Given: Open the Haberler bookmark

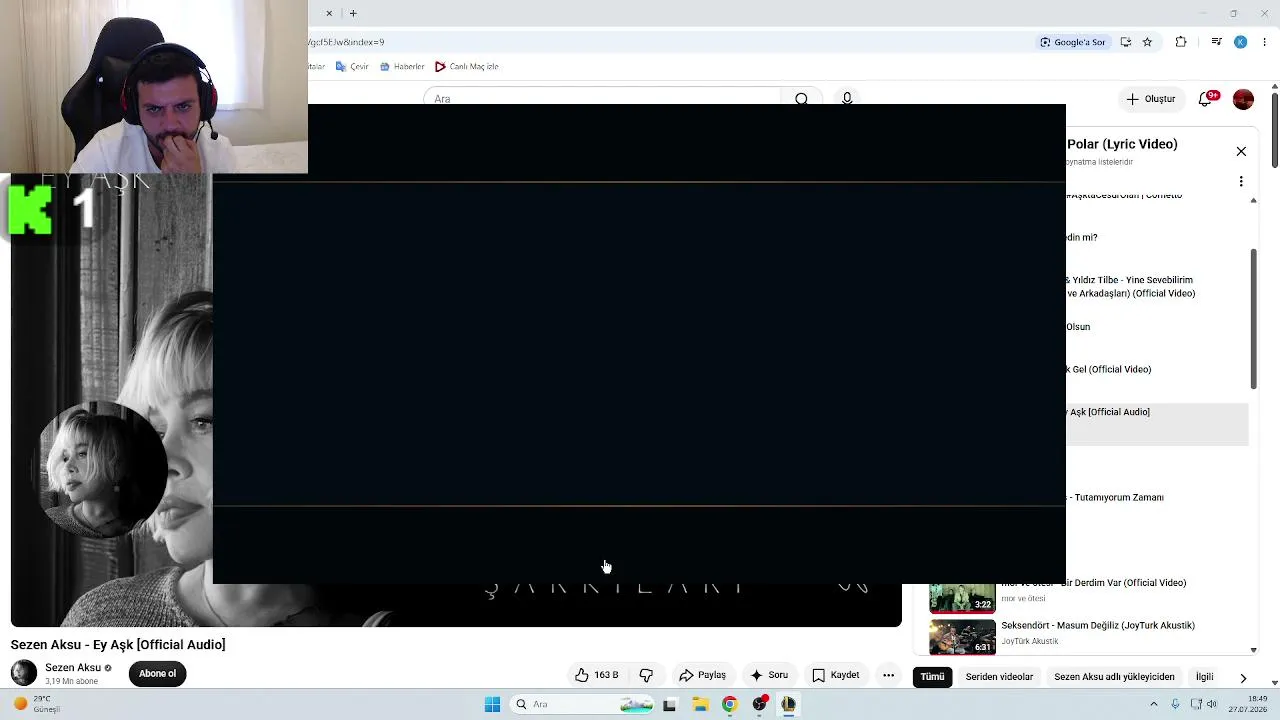Looking at the screenshot, I should coord(402,66).
